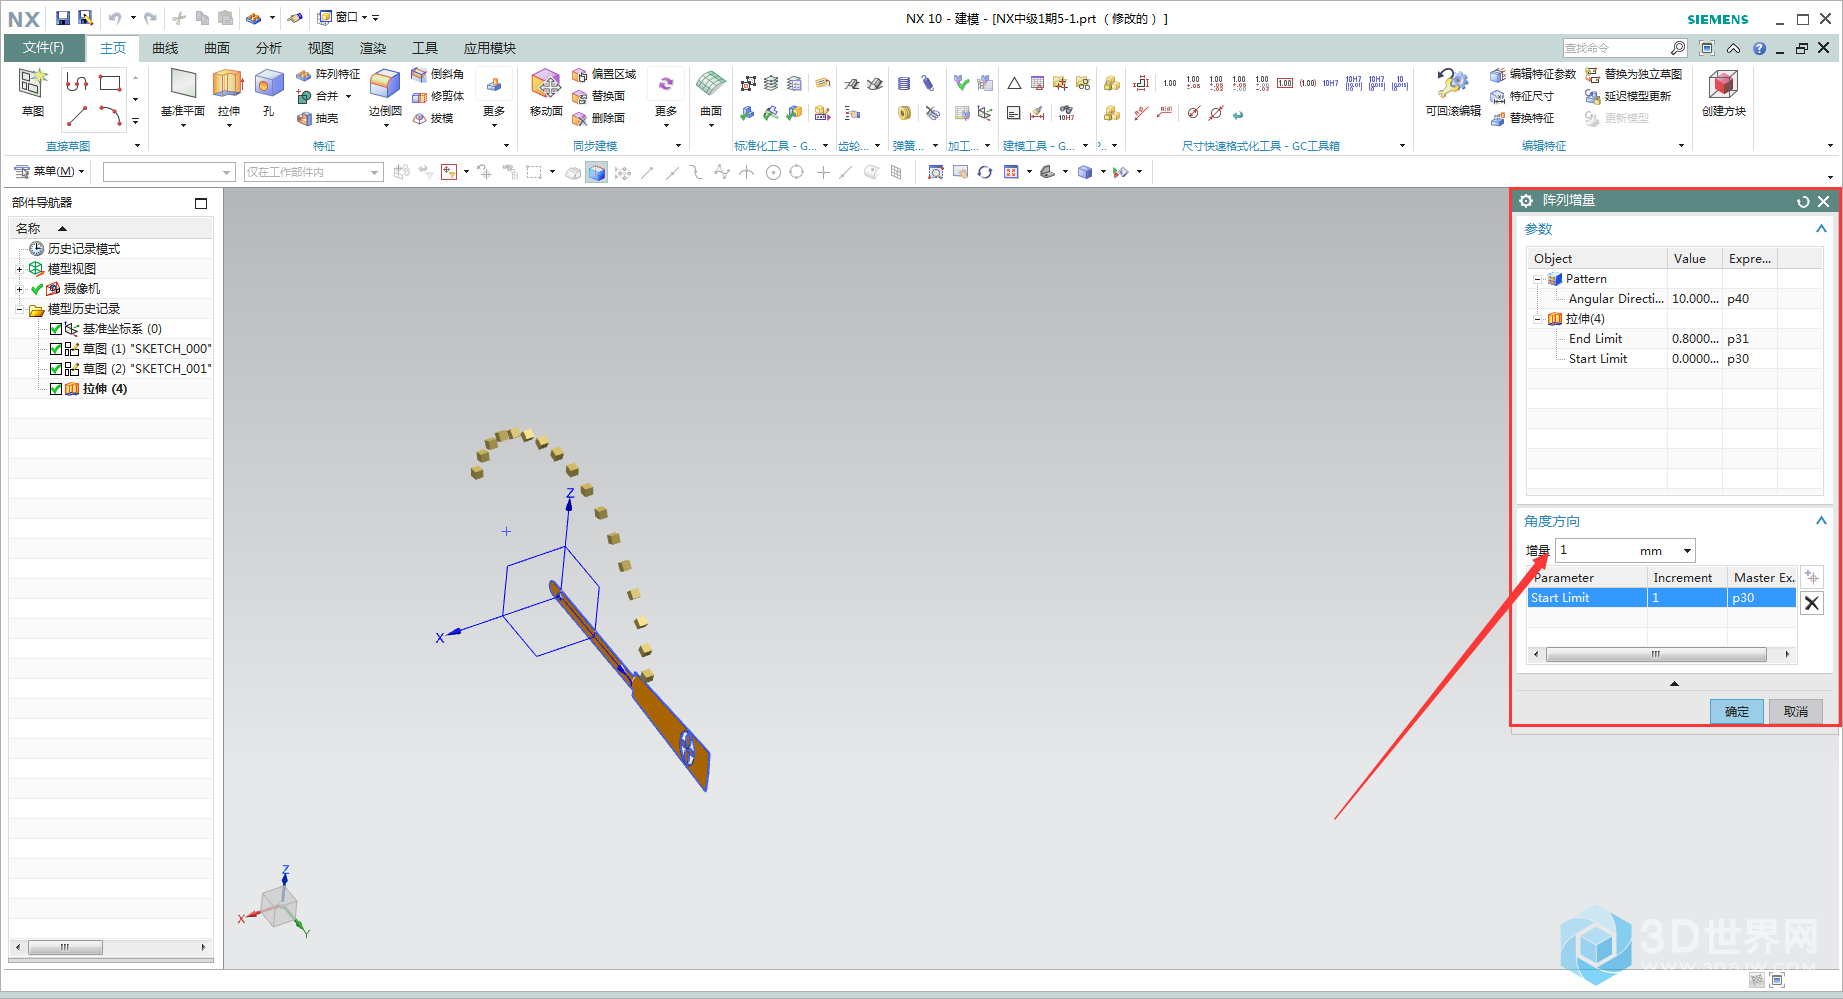
Task: Click the part navigator horizontal scrollbar
Action: (x=65, y=947)
